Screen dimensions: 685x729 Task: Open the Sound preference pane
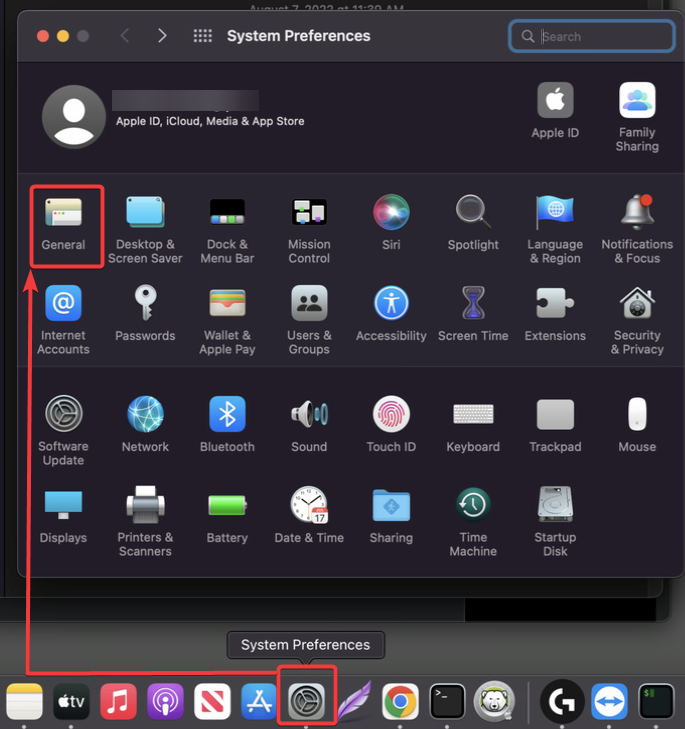(x=309, y=425)
